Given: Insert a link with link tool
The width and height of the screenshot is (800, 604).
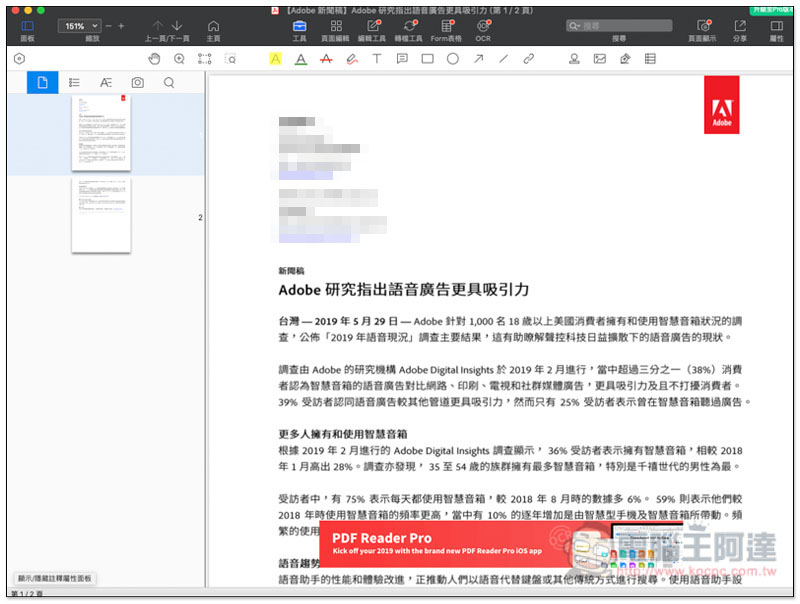Looking at the screenshot, I should pyautogui.click(x=529, y=59).
